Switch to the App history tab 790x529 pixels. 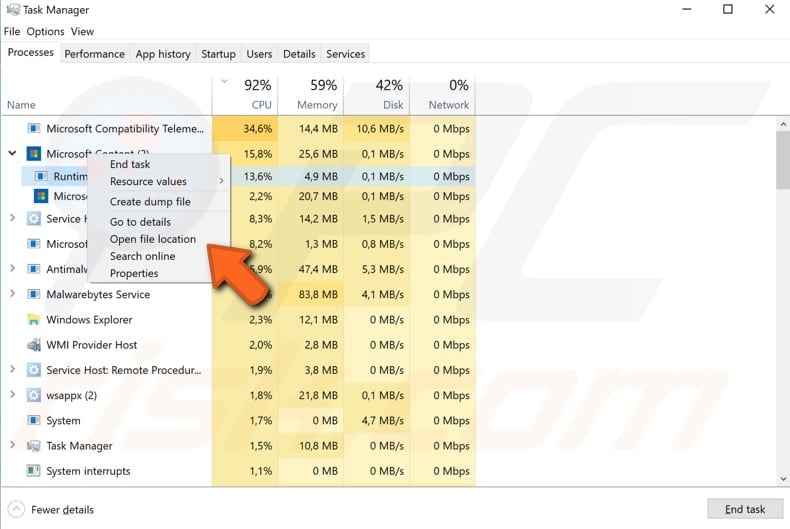(163, 54)
